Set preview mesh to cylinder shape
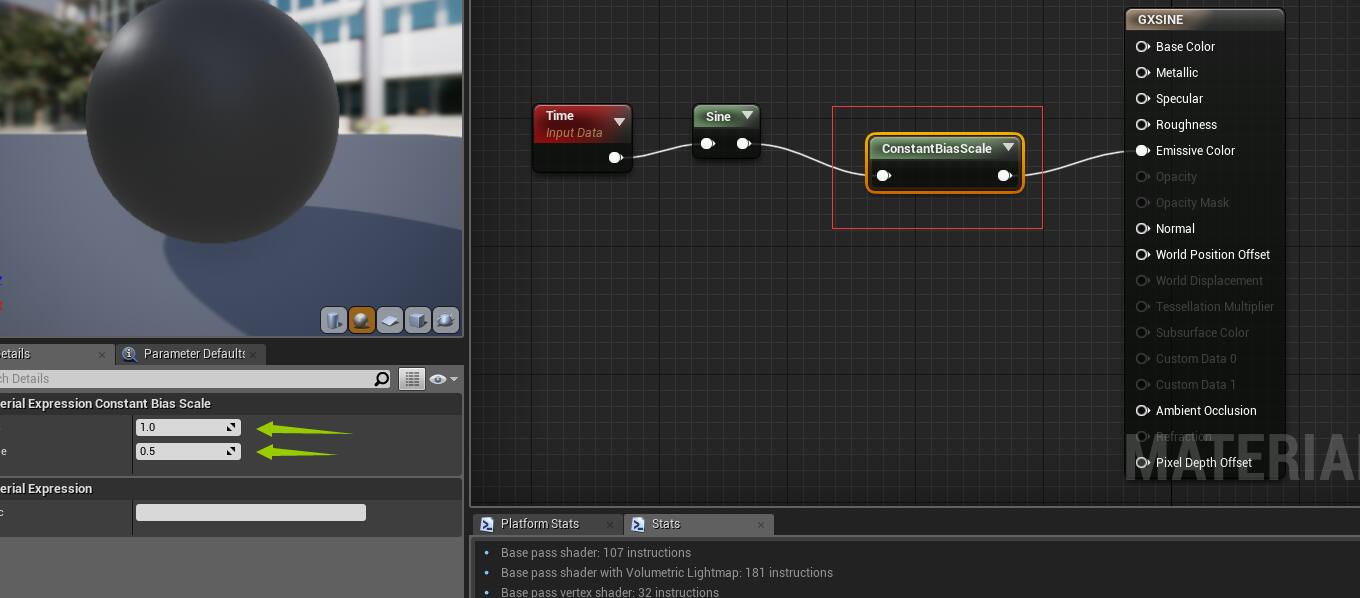The height and width of the screenshot is (598, 1360). click(333, 320)
